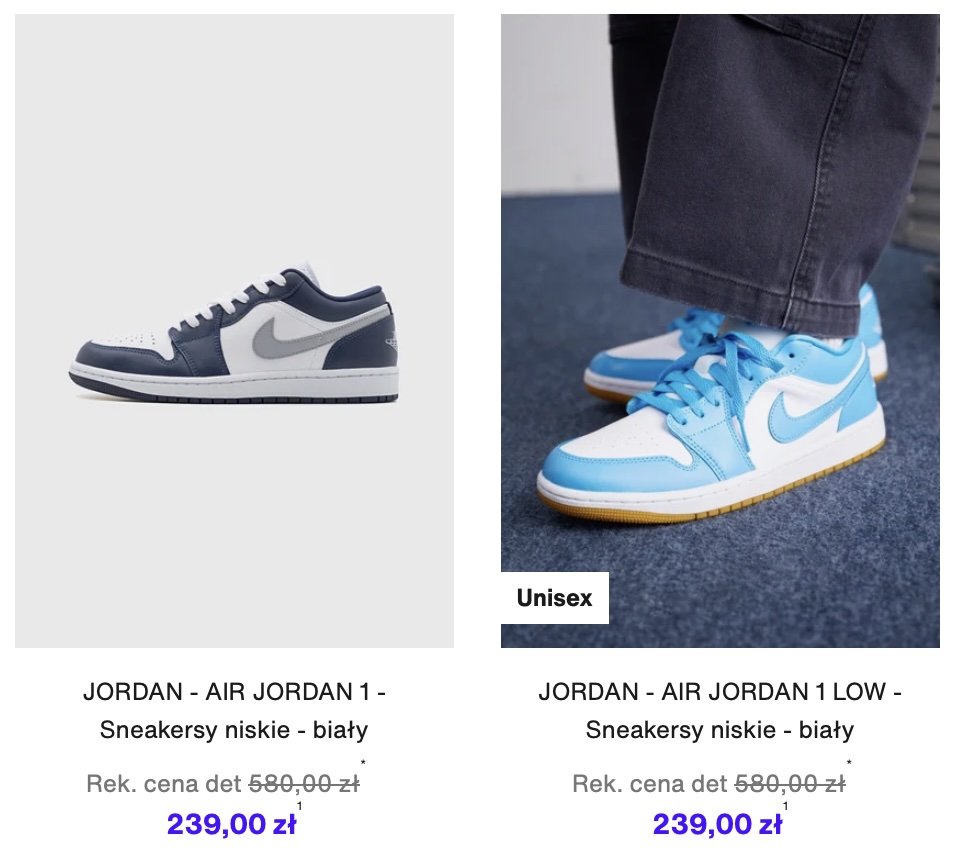Click the Unisex badge on blue sneakers
The width and height of the screenshot is (962, 858).
[555, 598]
